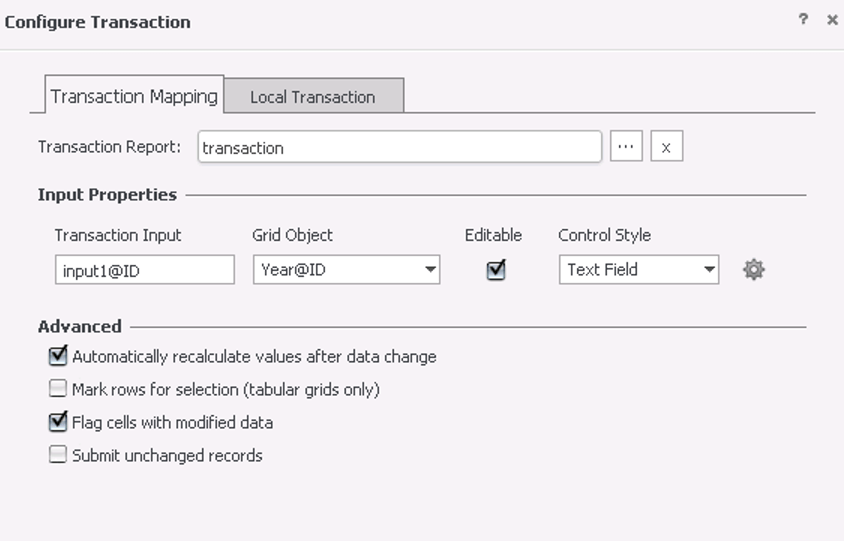Switch to the Local Transaction tab
844x541 pixels.
[x=313, y=96]
